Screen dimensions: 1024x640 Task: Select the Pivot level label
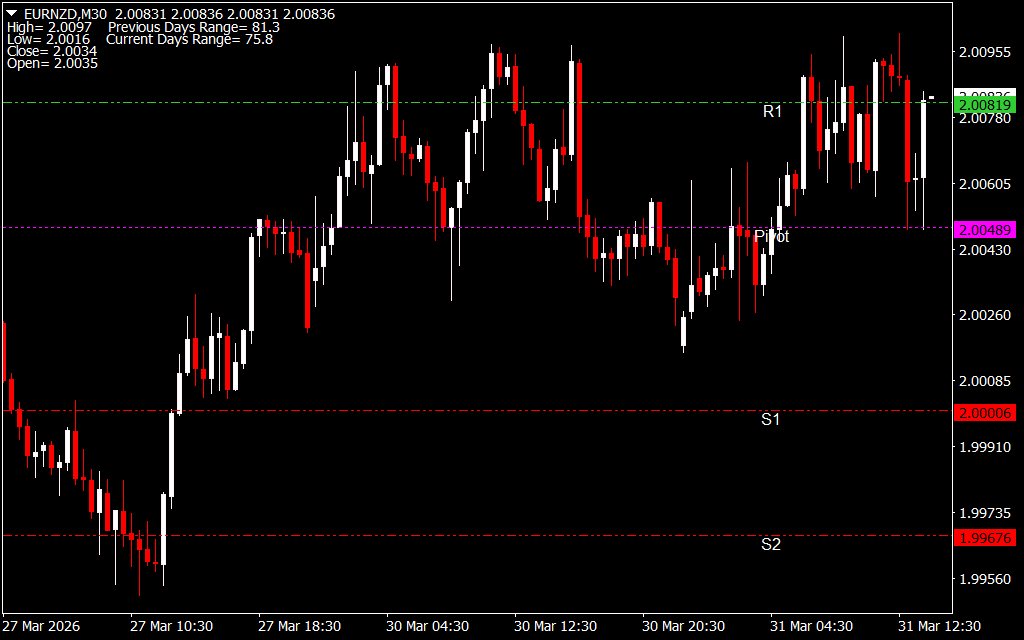771,236
